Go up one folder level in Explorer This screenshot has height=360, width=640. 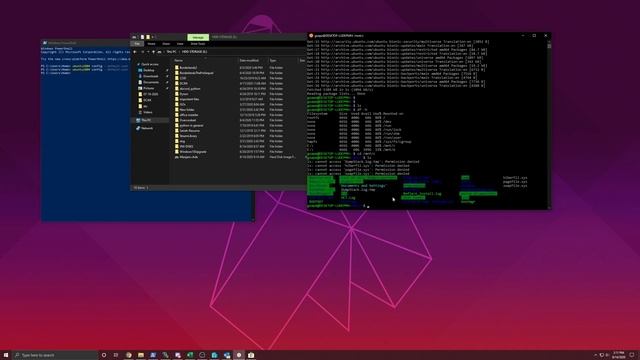click(153, 52)
